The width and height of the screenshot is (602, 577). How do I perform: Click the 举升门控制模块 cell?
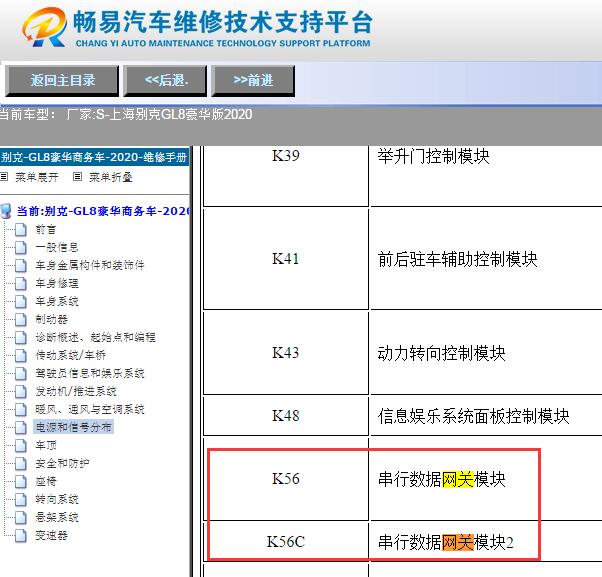click(486, 175)
